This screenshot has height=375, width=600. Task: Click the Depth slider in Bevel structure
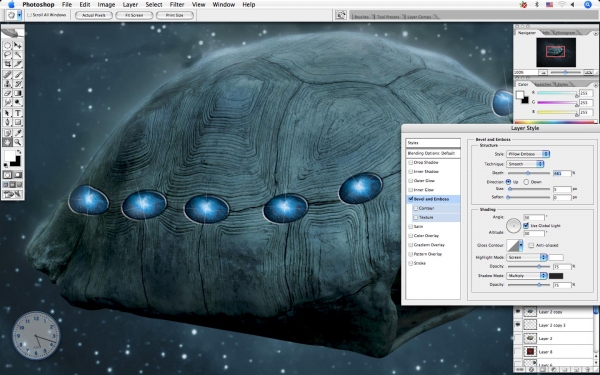click(x=529, y=173)
